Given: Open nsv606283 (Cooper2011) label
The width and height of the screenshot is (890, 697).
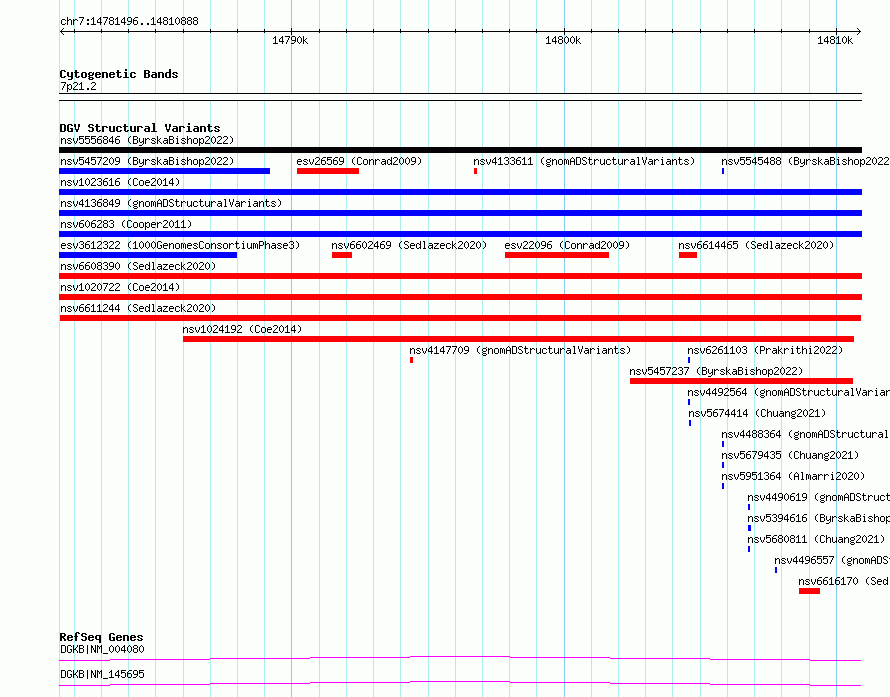Looking at the screenshot, I should click(x=126, y=224).
